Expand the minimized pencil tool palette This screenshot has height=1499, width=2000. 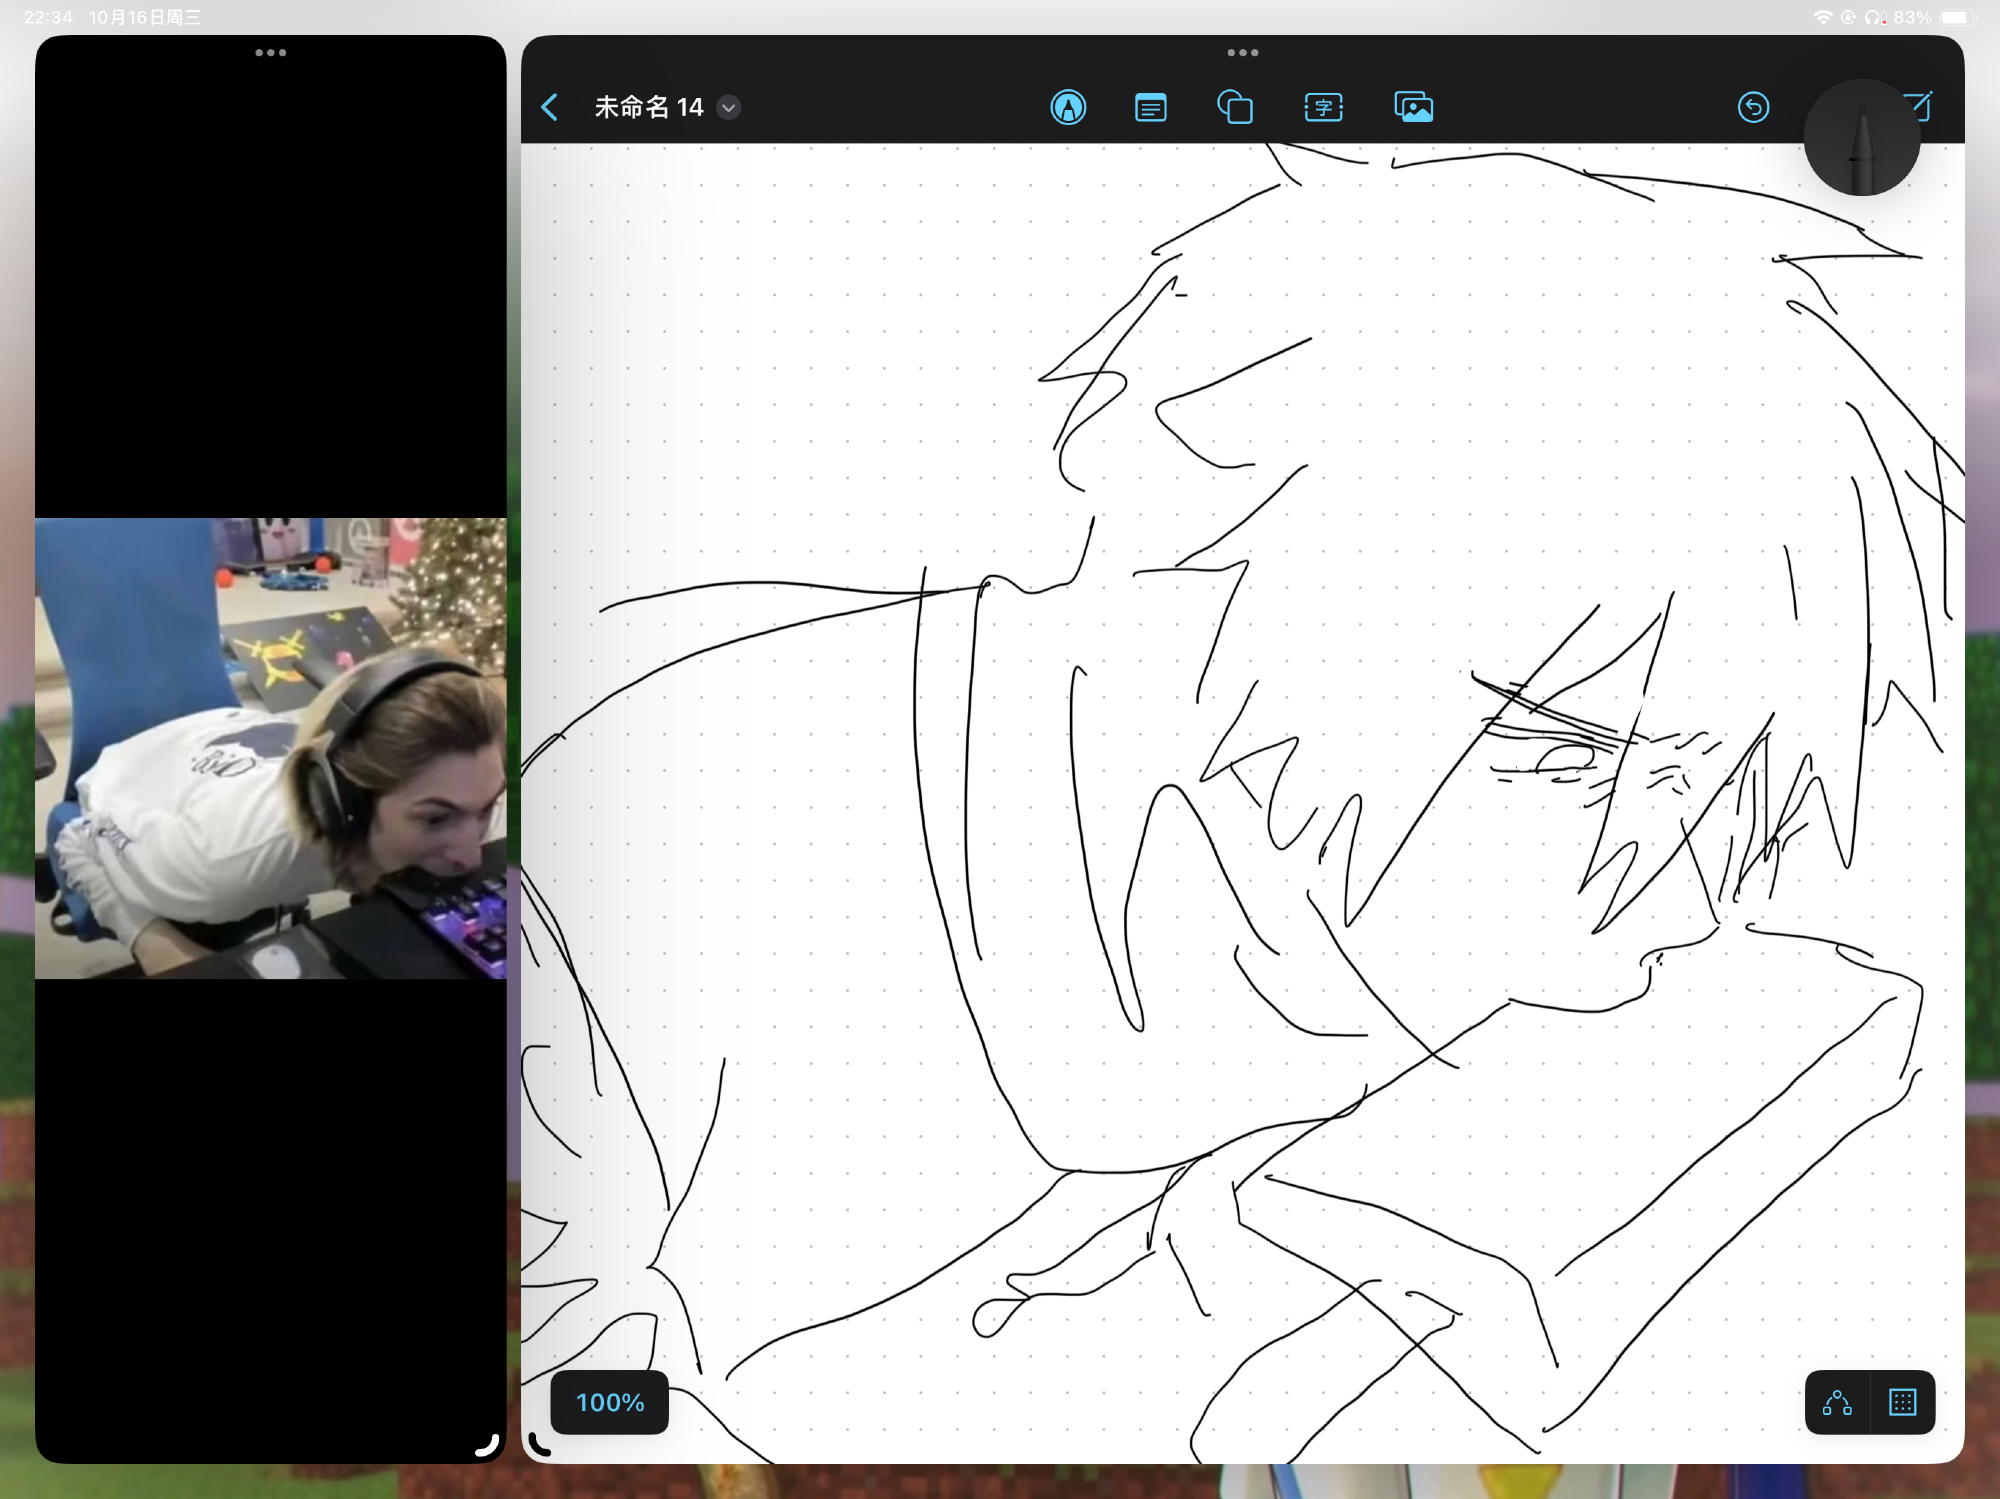[1861, 138]
